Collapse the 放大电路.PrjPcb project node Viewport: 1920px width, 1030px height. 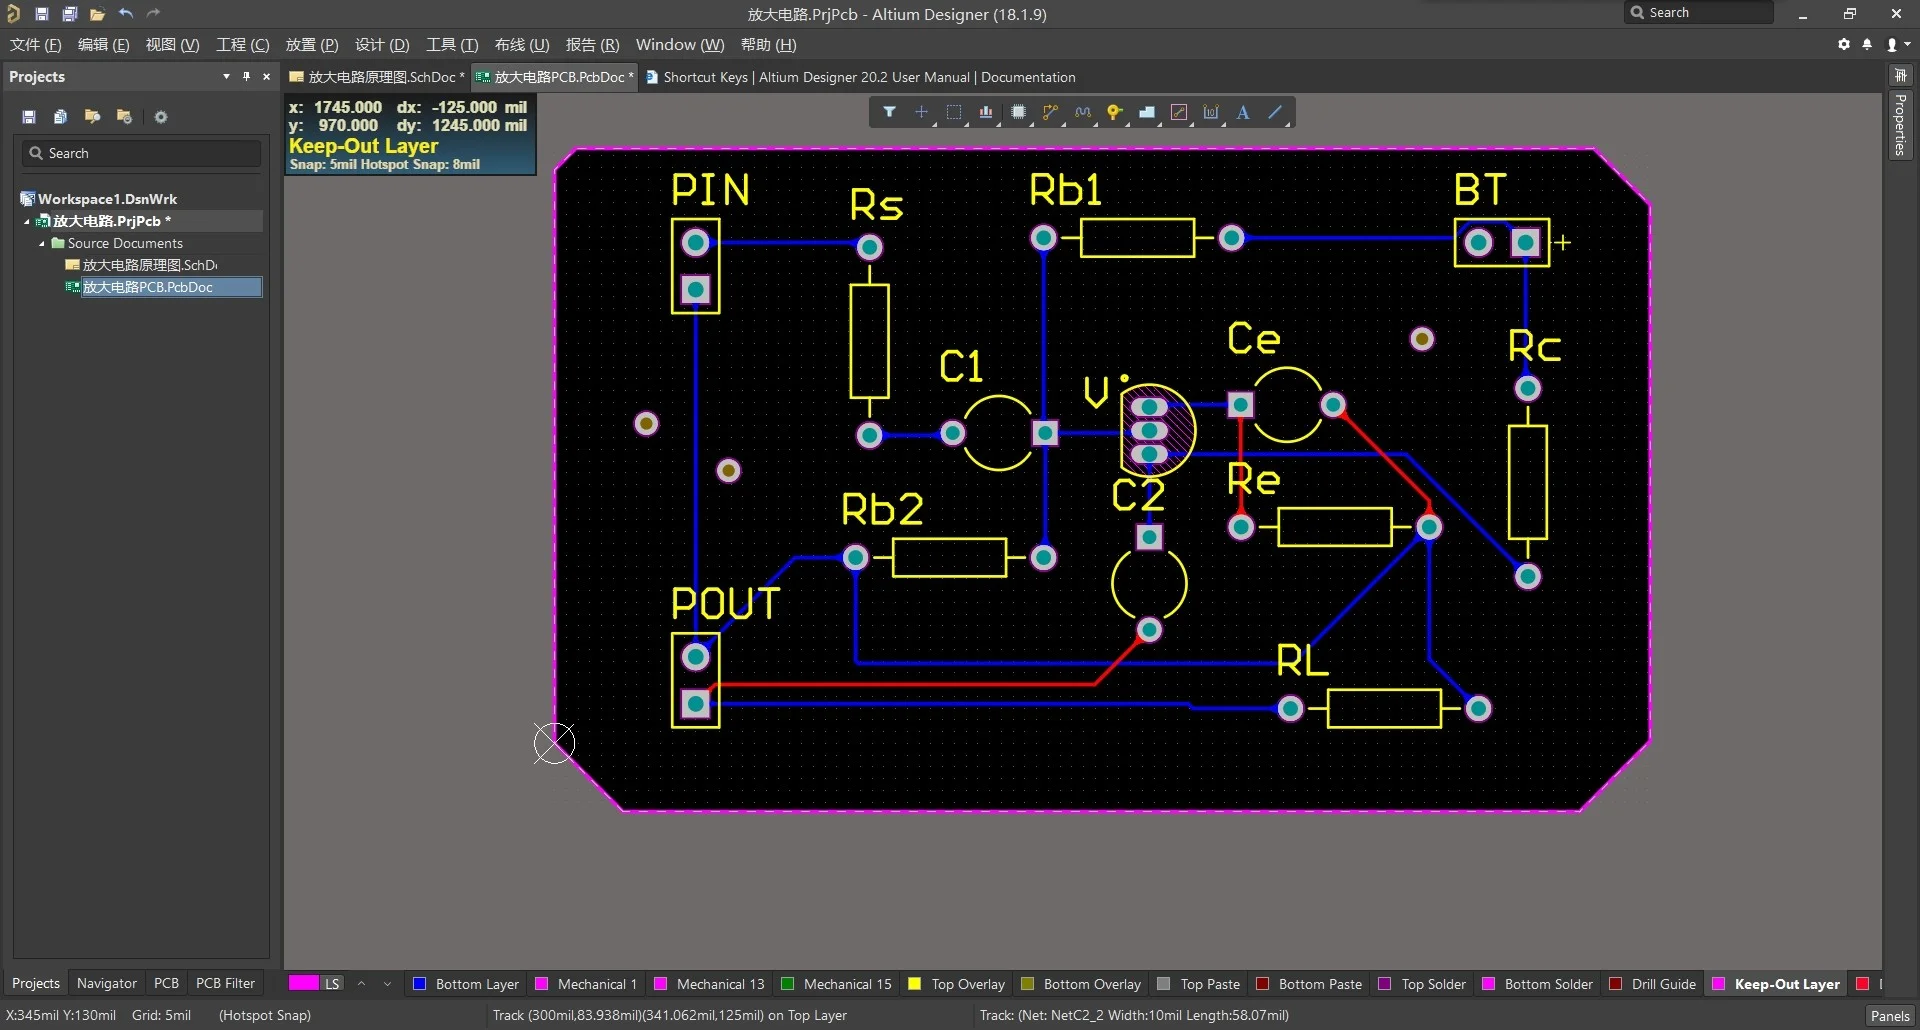pyautogui.click(x=27, y=221)
